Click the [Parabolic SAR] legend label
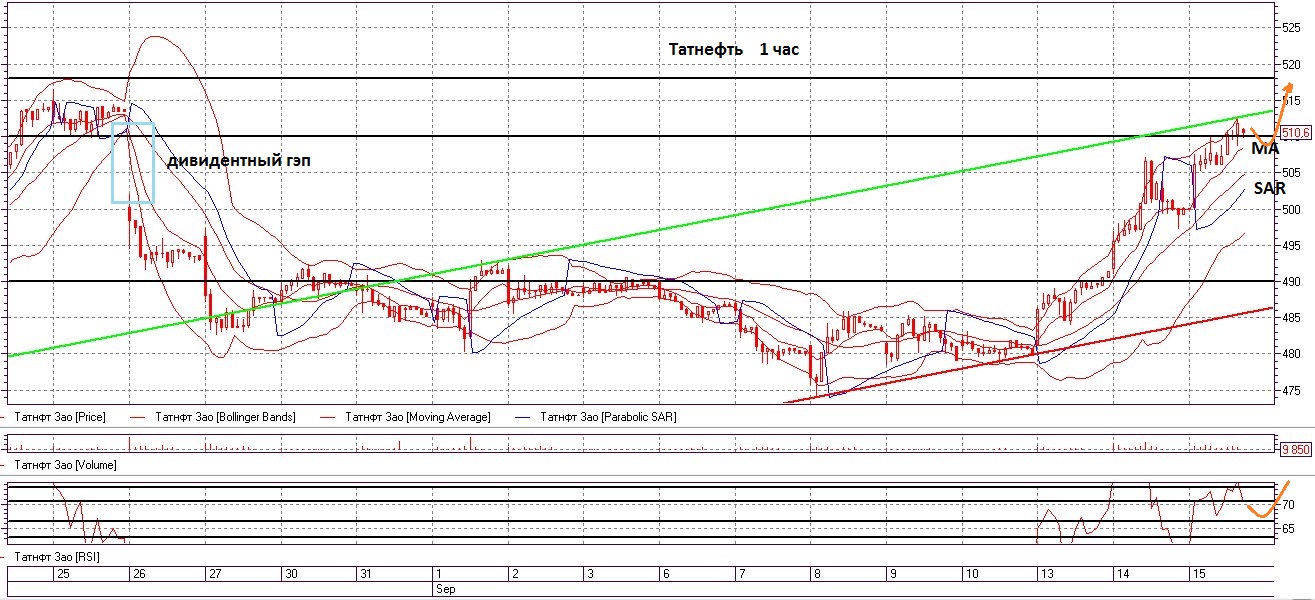Screen dimensions: 1315x600 tap(608, 417)
